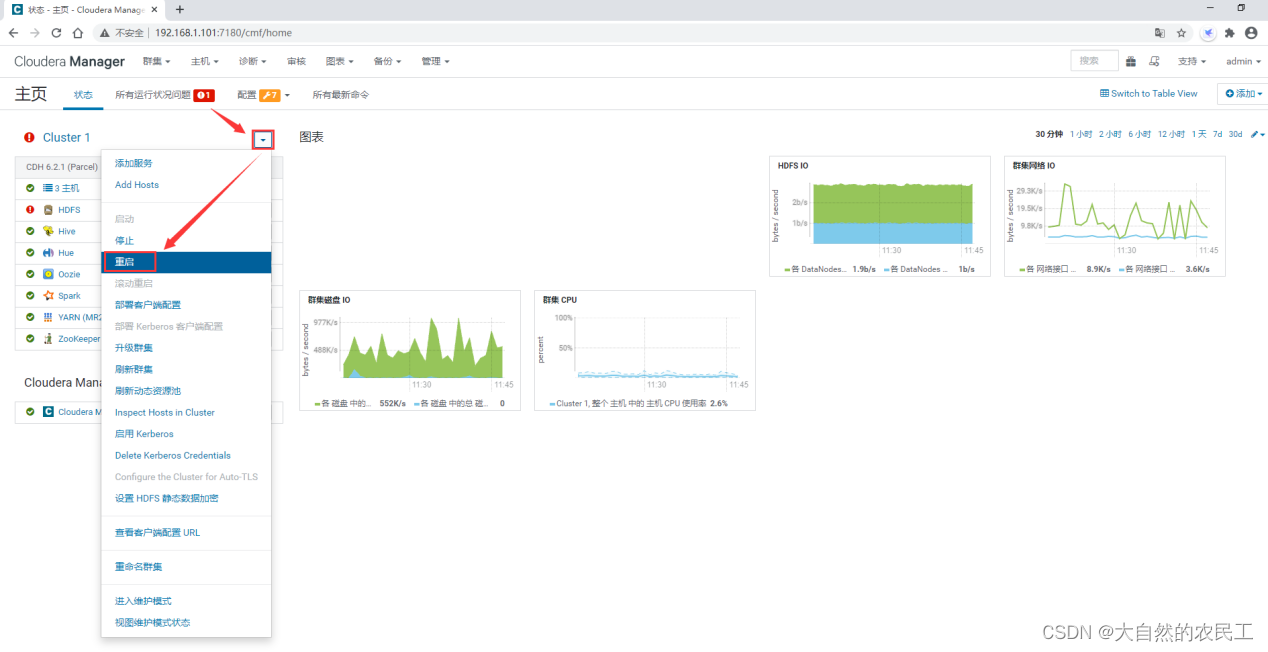Image resolution: width=1268 pixels, height=652 pixels.
Task: Set chart range to 1 小时
Action: tap(1081, 134)
